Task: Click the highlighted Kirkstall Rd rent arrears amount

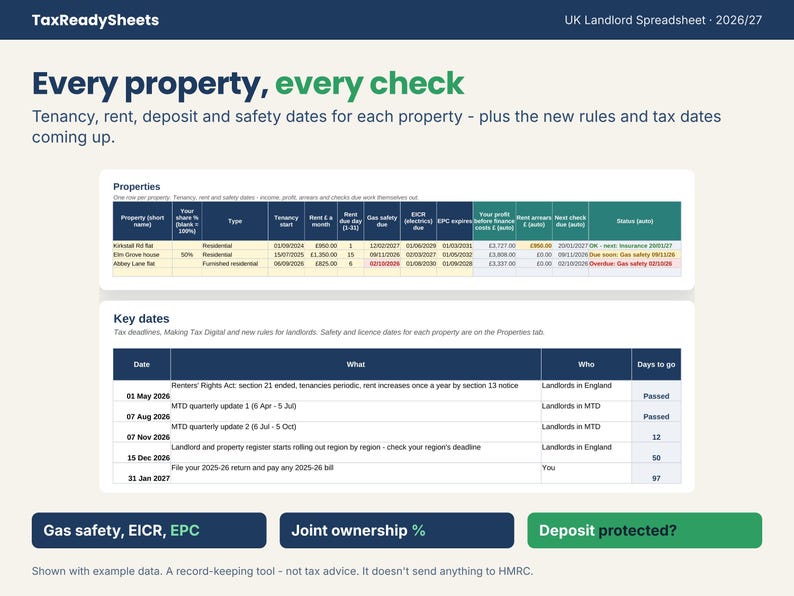Action: tap(534, 246)
